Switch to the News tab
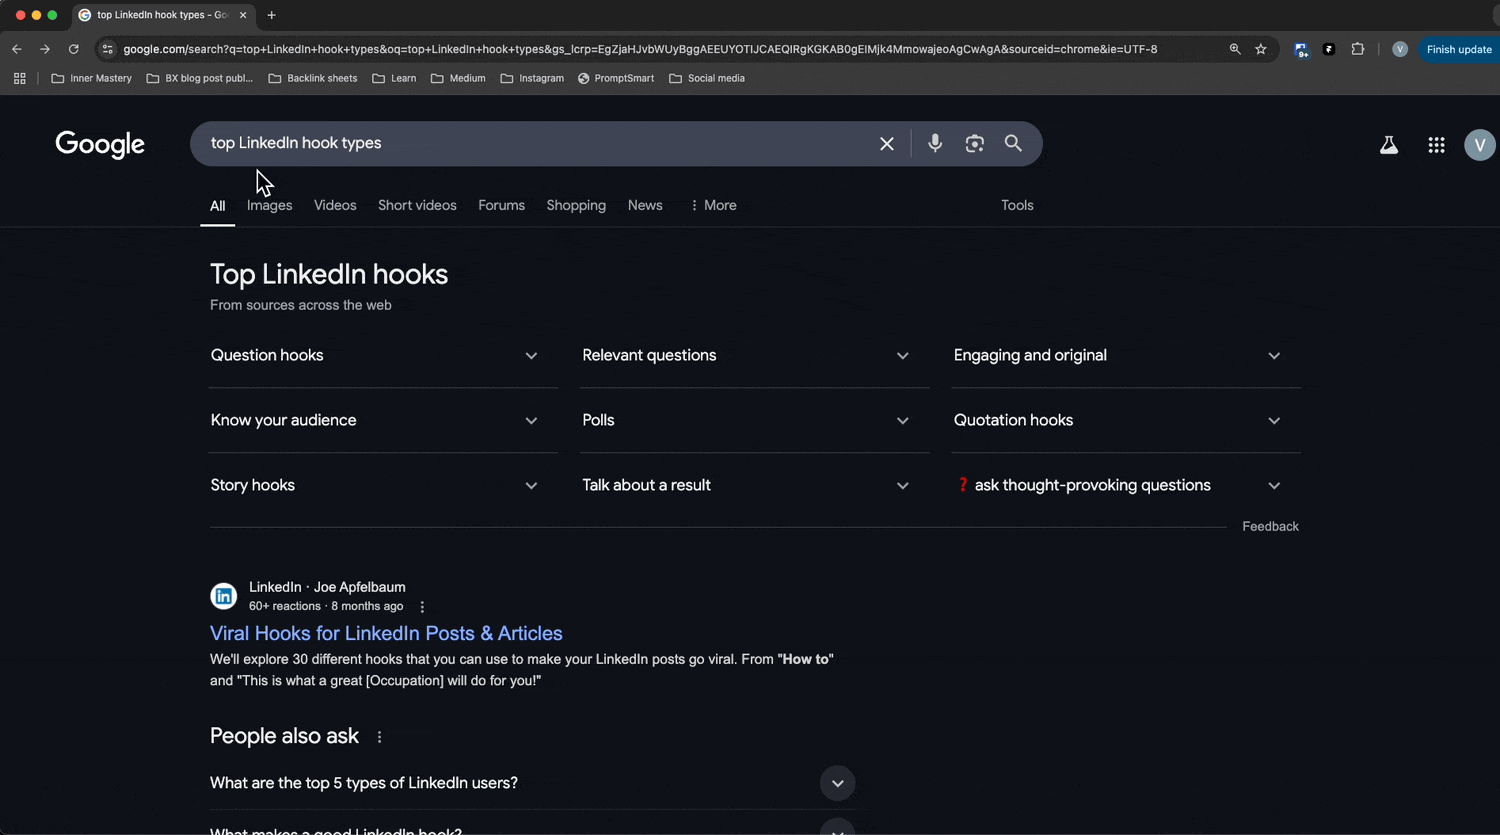 point(645,205)
